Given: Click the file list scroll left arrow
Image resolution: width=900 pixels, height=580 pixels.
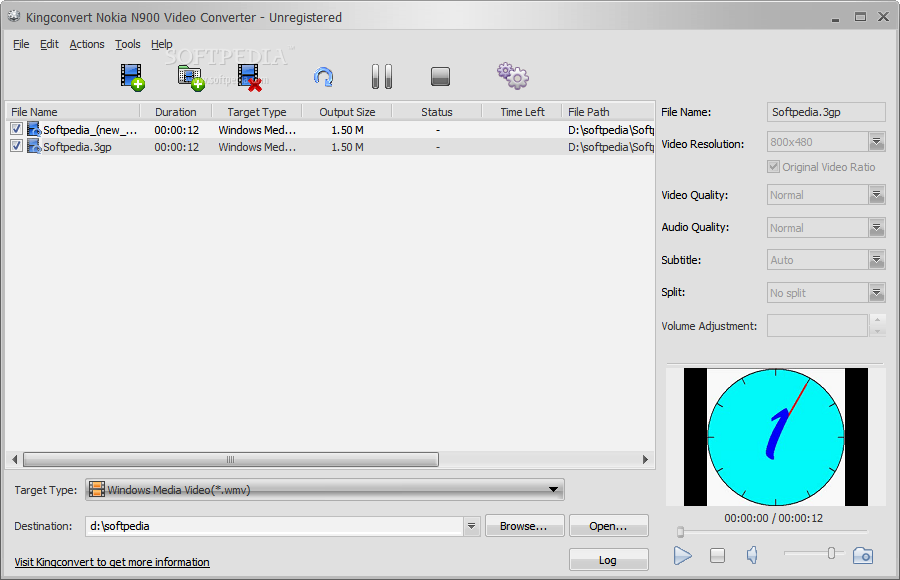Looking at the screenshot, I should click(15, 459).
